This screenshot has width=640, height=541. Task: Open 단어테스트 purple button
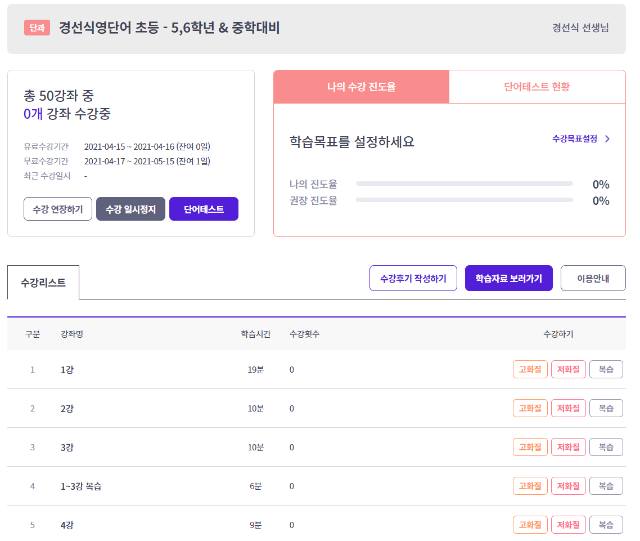tap(204, 209)
